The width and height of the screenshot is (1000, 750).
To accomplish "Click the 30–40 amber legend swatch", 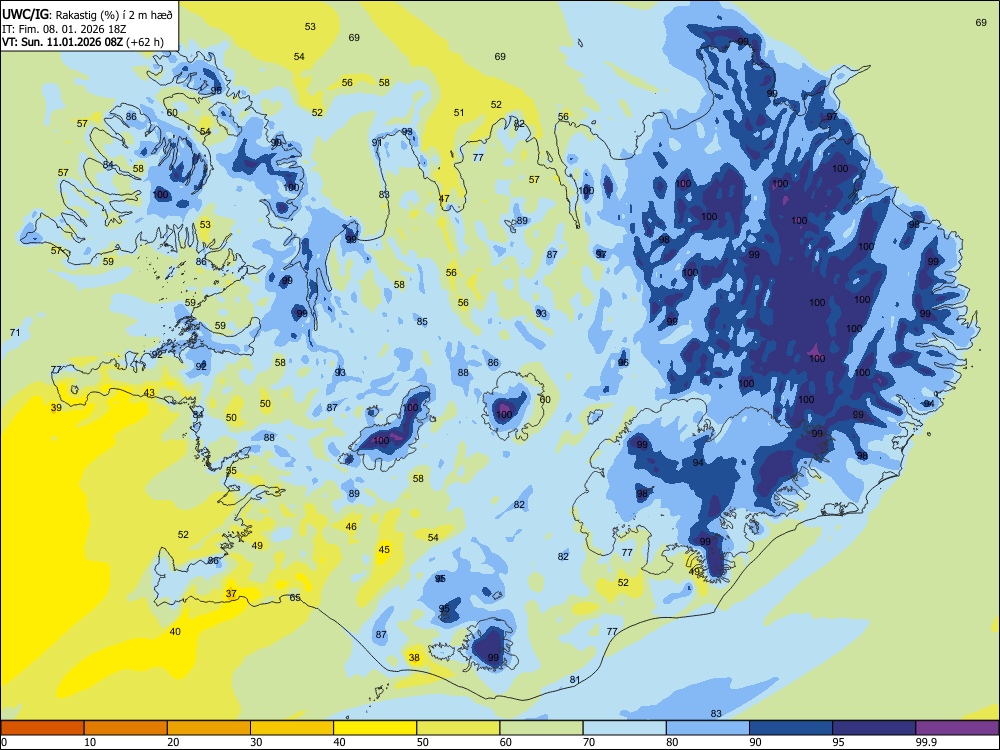I will (x=292, y=728).
